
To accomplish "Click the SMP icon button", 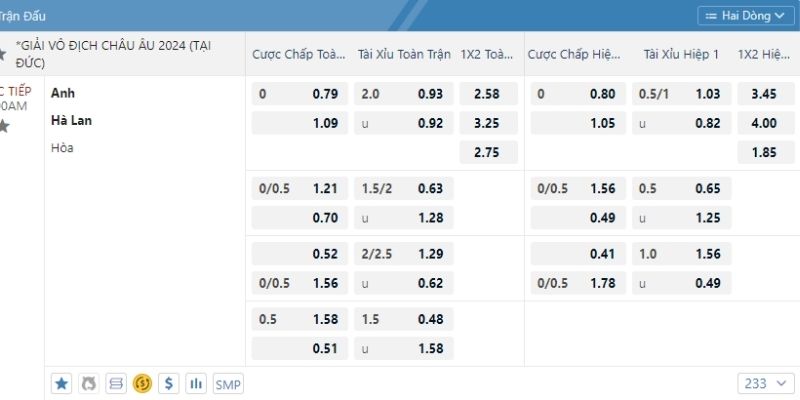I will point(228,383).
